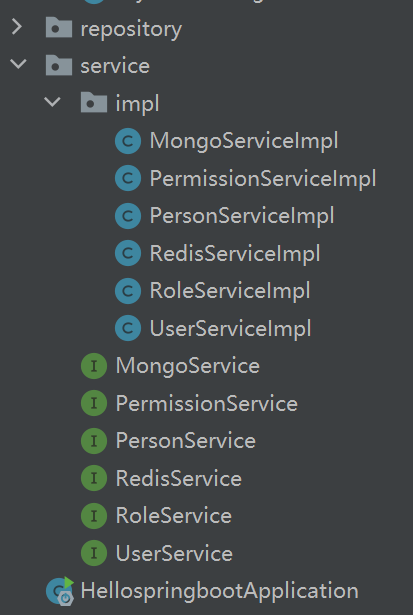Collapse the service folder chevron
The height and width of the screenshot is (615, 413).
(x=18, y=64)
